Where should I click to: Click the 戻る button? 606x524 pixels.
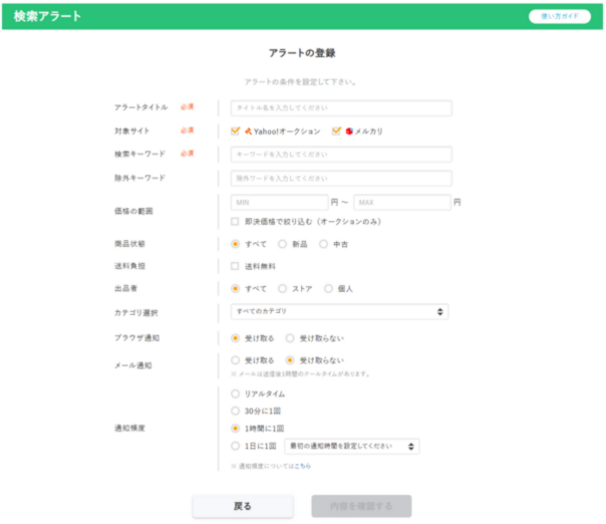click(243, 506)
